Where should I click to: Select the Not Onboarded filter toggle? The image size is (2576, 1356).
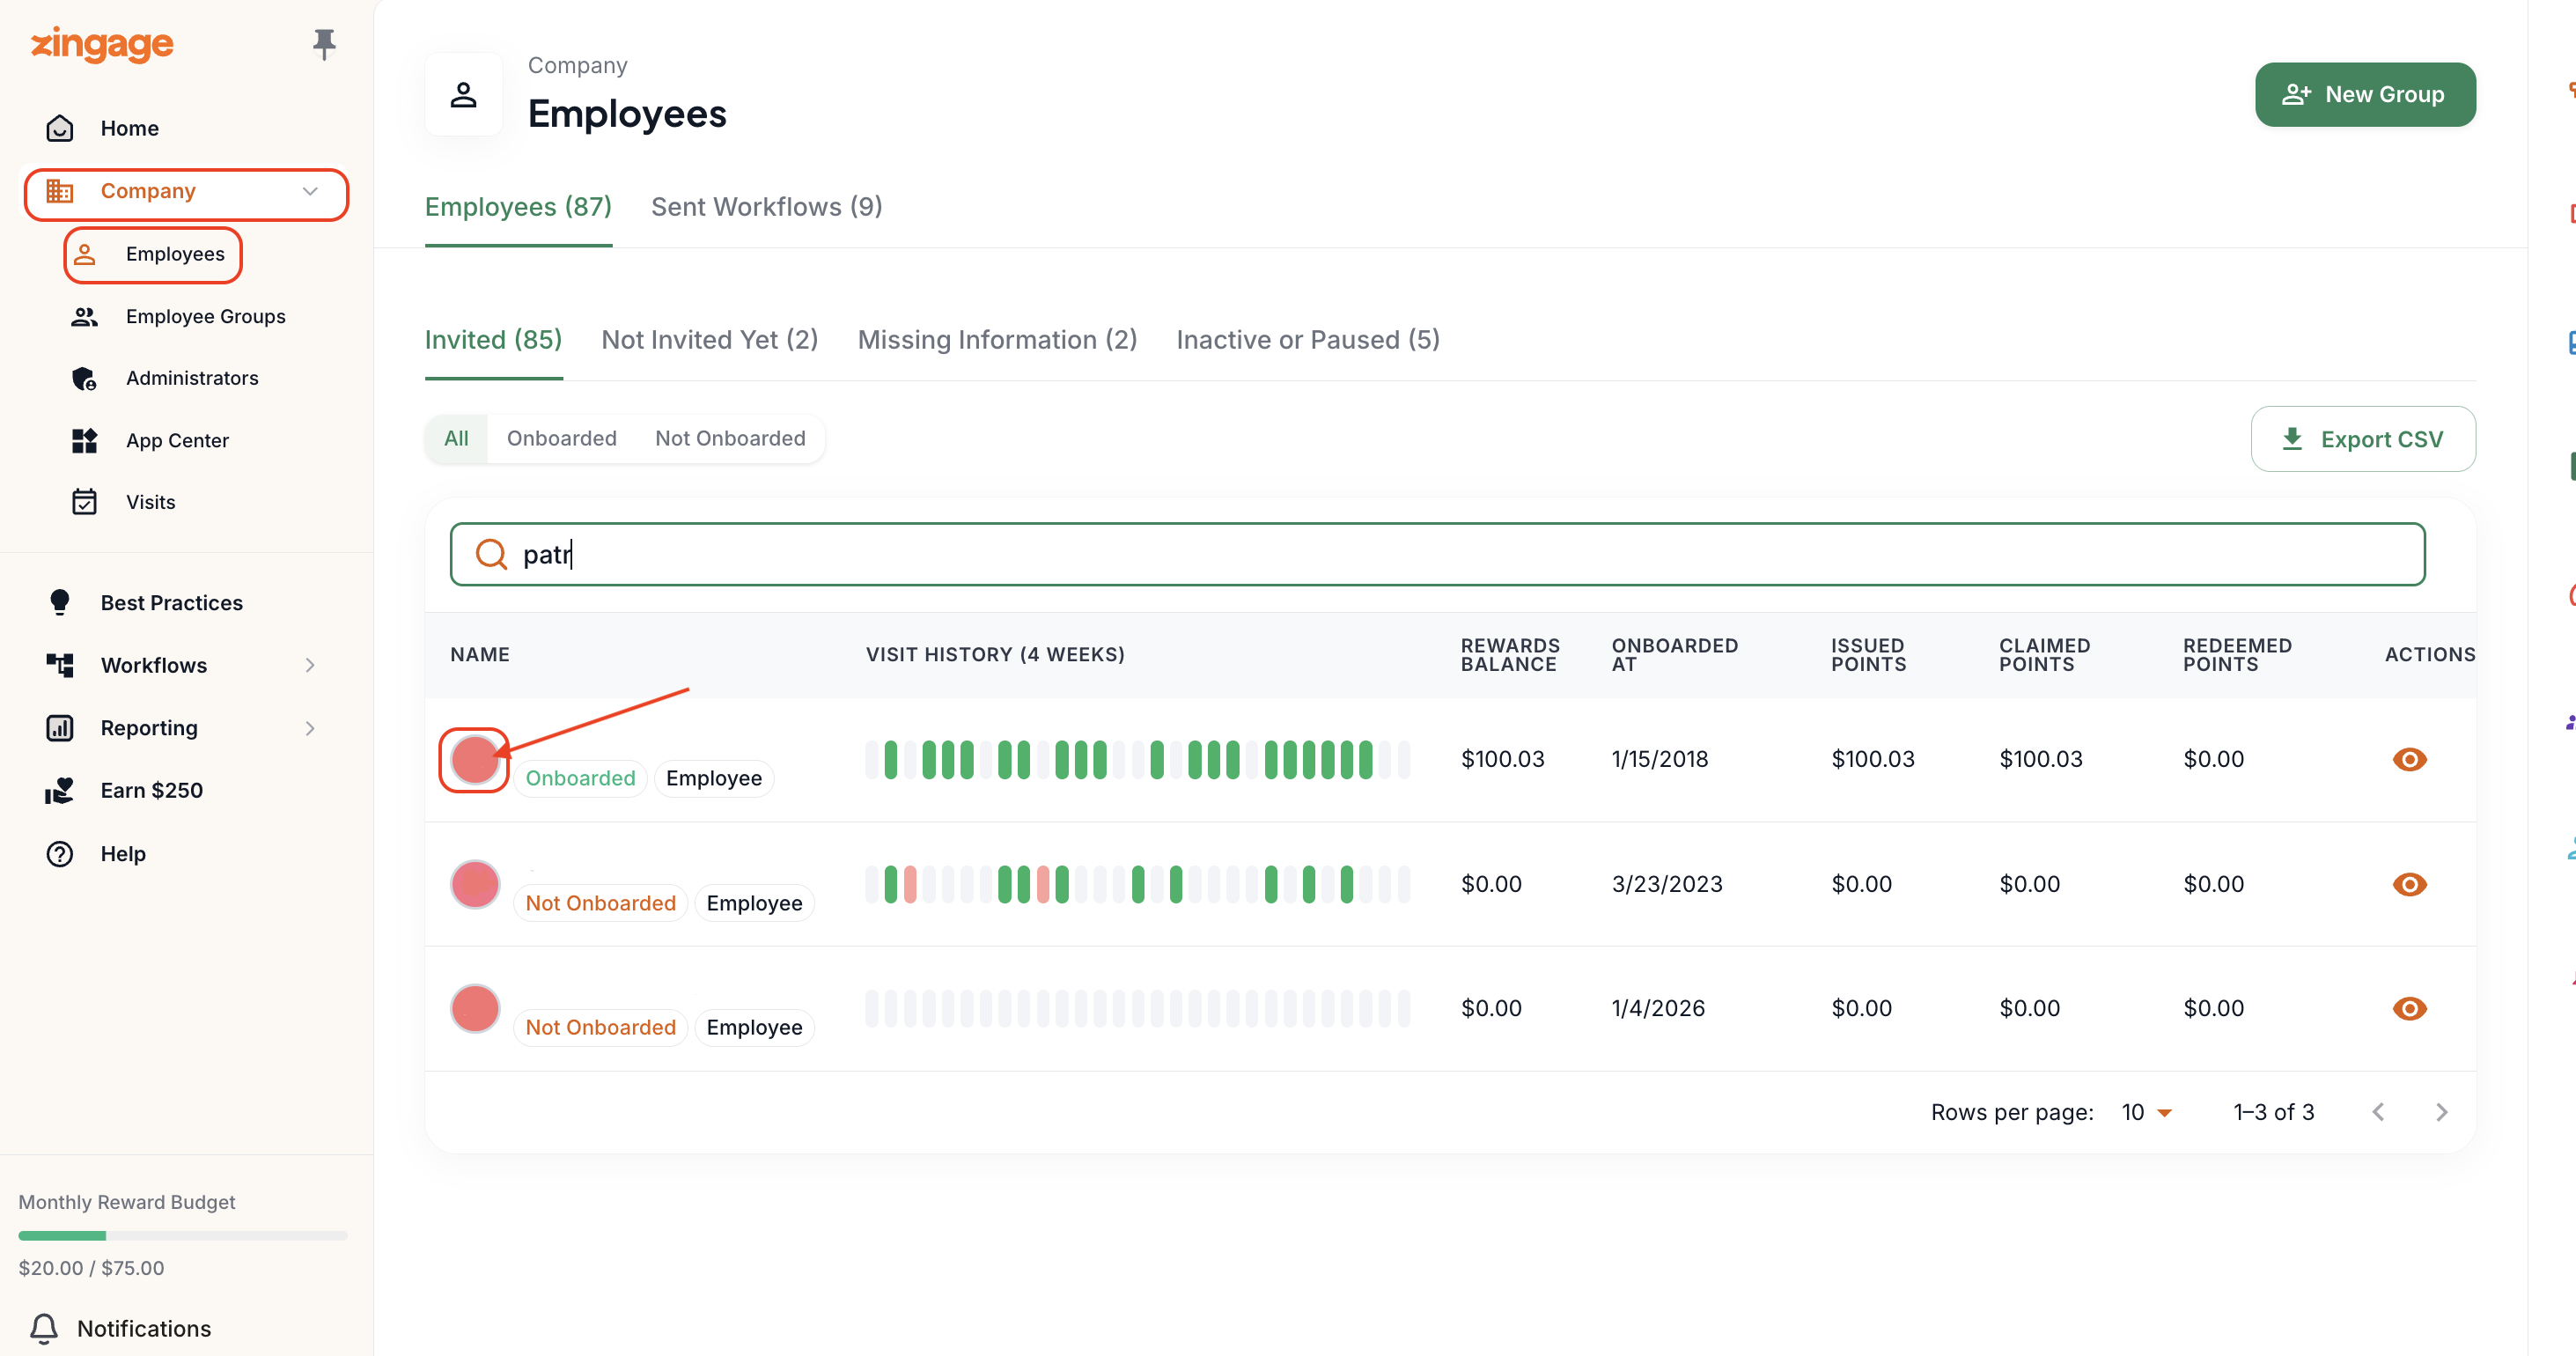pos(730,438)
